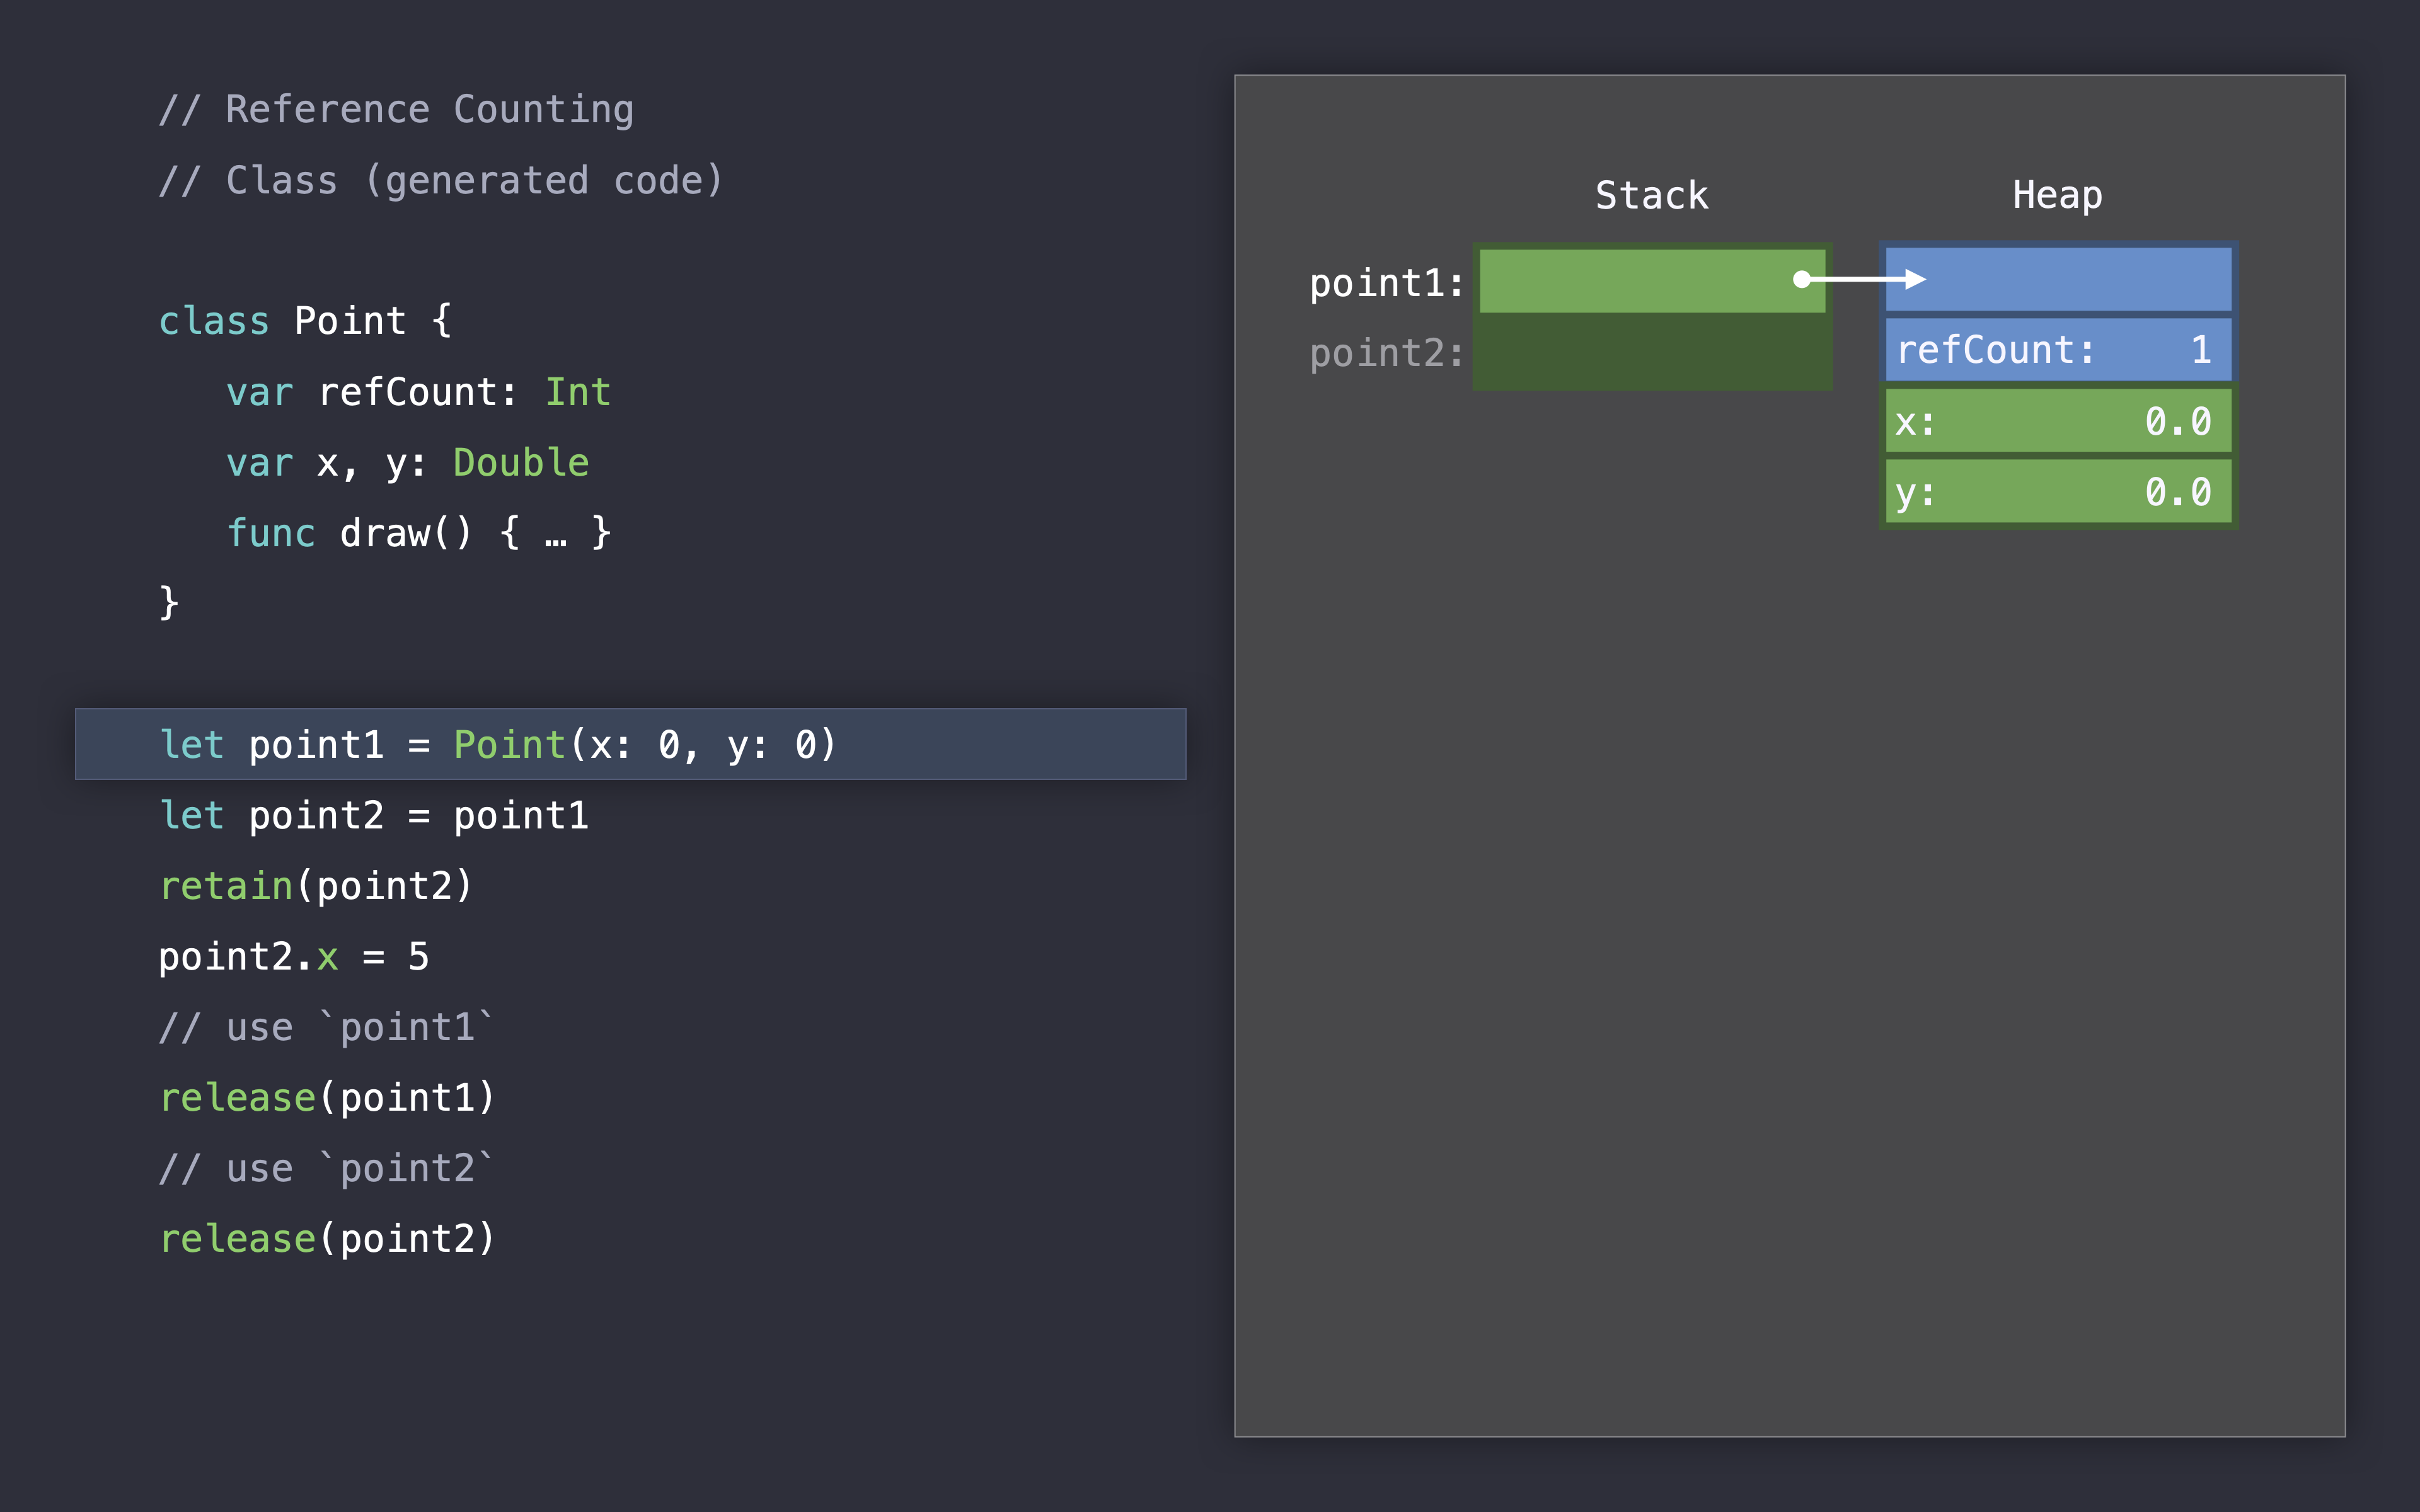The height and width of the screenshot is (1512, 2420).
Task: Click the release(point1) code line
Action: point(327,1098)
